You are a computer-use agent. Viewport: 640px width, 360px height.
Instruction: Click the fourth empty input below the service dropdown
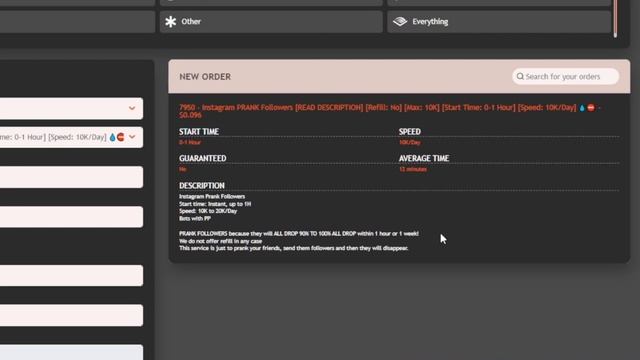[x=71, y=315]
